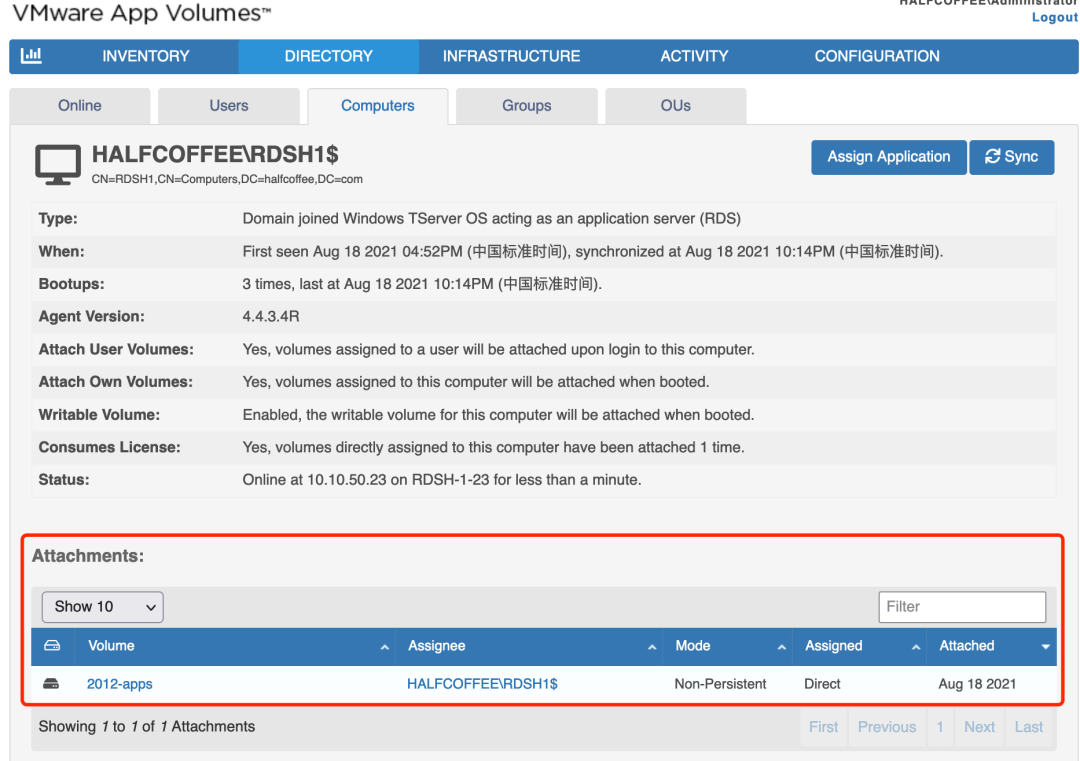1080x761 pixels.
Task: Click the Consumes License row value
Action: 493,448
